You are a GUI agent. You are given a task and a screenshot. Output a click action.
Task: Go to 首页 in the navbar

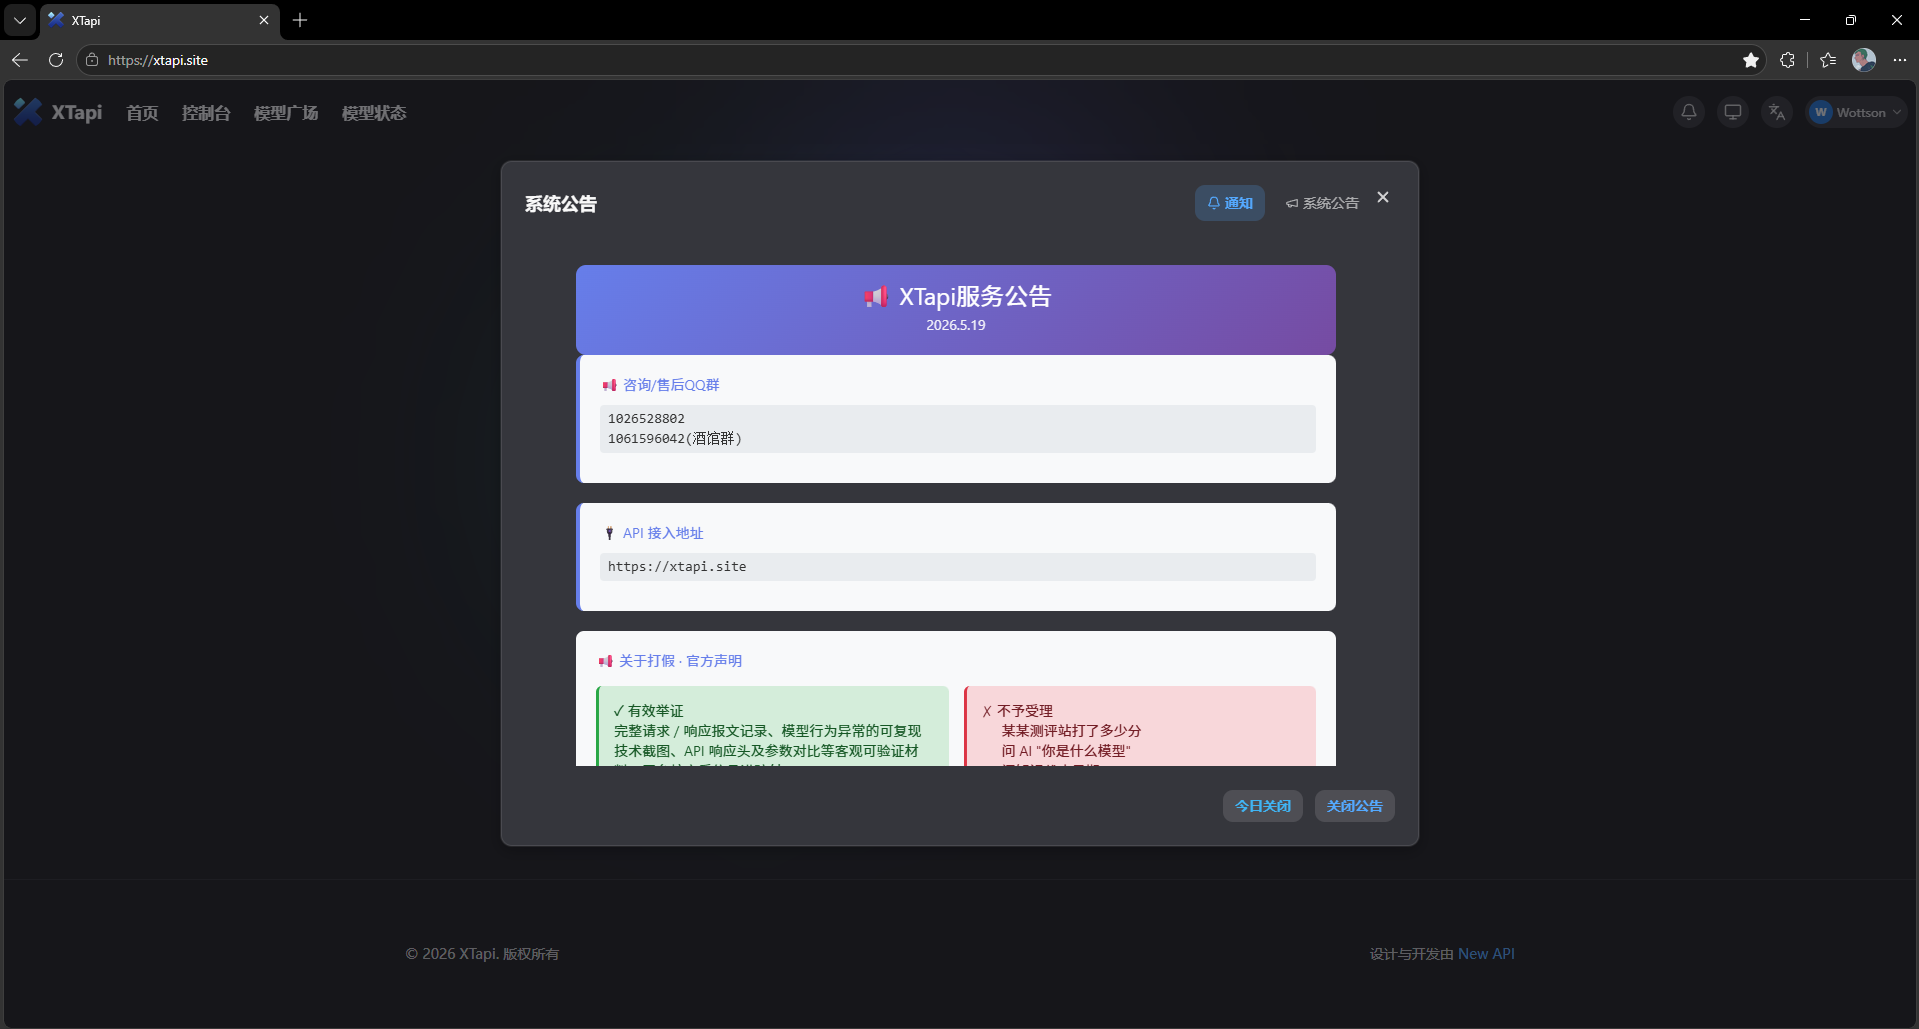(142, 113)
